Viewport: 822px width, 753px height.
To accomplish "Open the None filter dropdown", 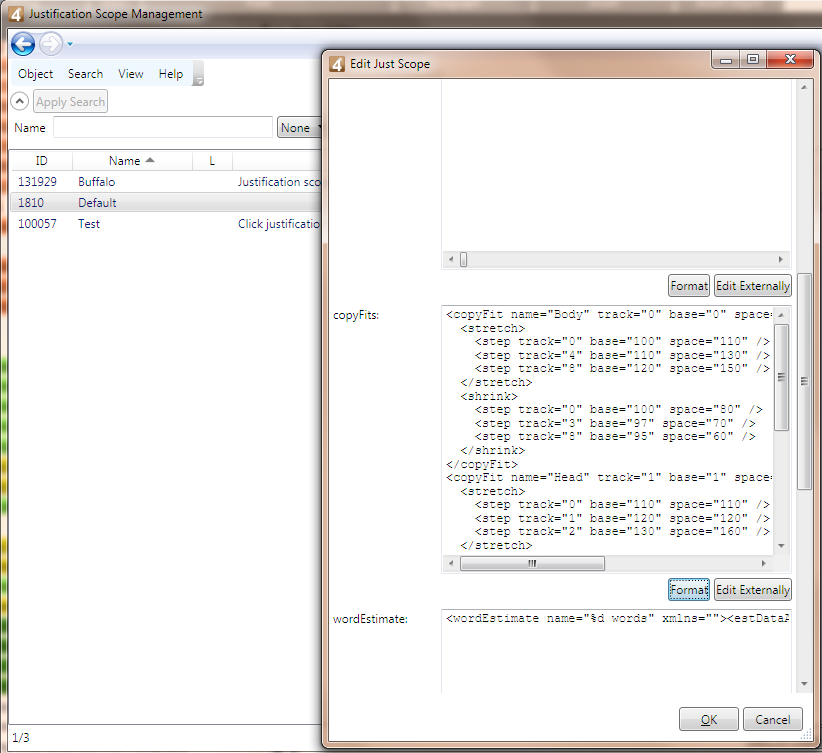I will [x=299, y=127].
